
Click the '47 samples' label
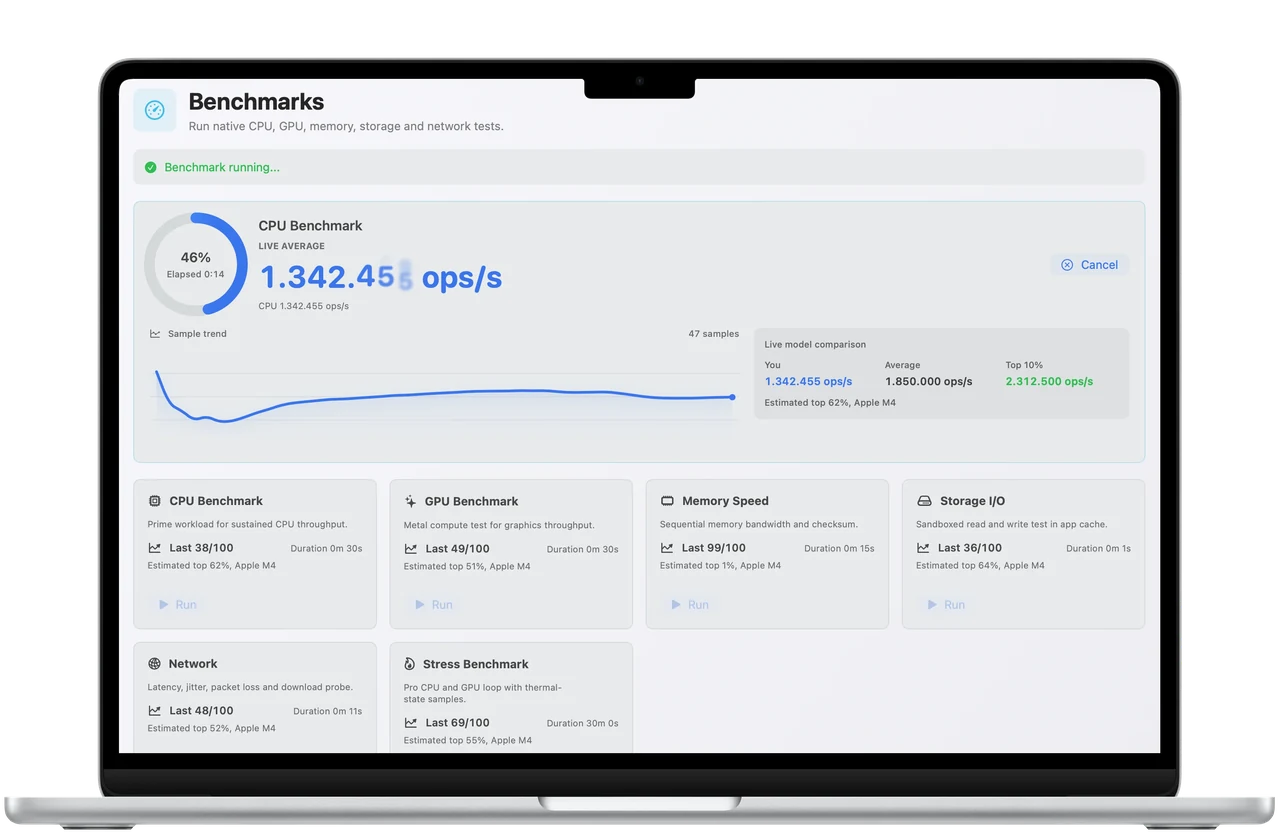click(714, 334)
